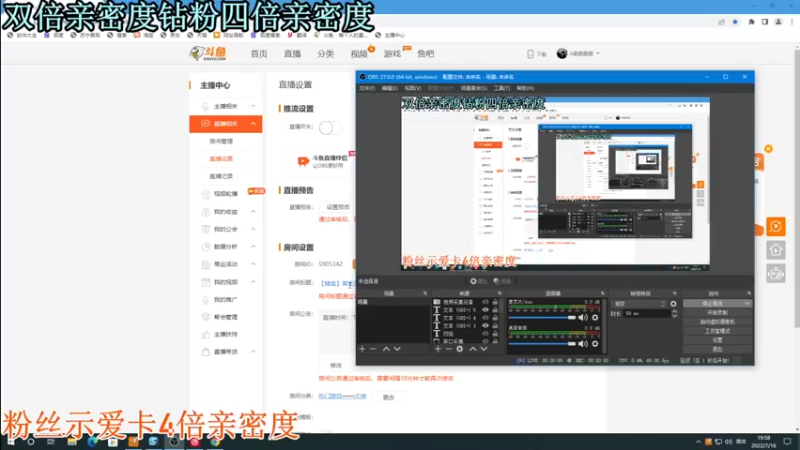Expand the 数据分析 sidebar section
The image size is (800, 450).
[253, 246]
